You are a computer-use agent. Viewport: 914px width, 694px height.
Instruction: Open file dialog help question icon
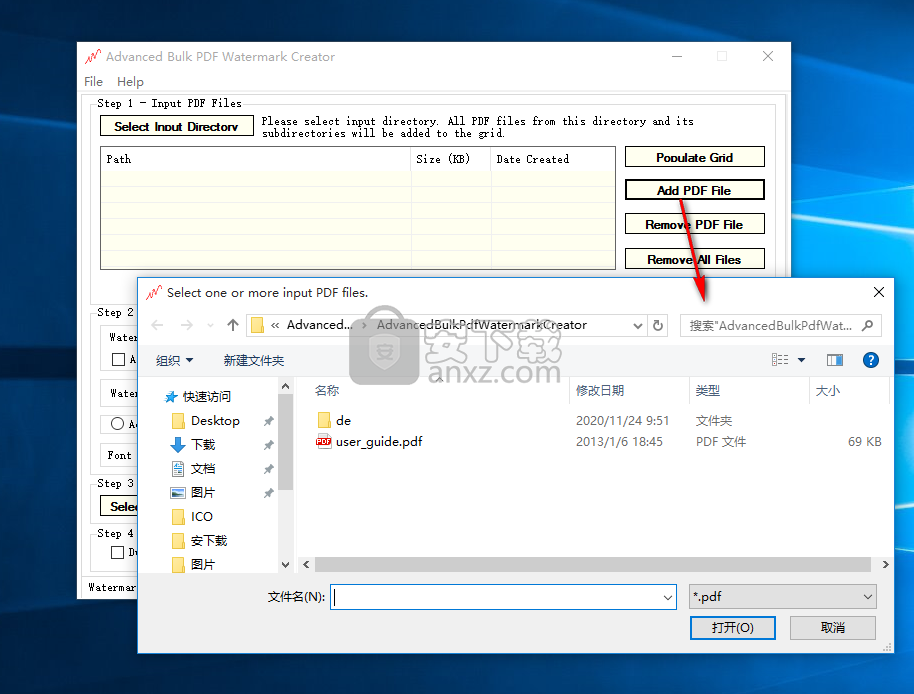(870, 360)
